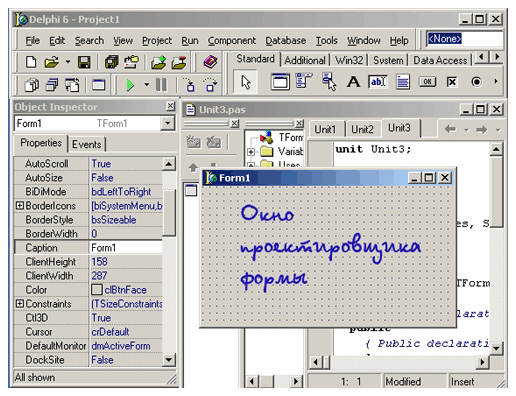Pause the running program
The width and height of the screenshot is (516, 396).
point(161,85)
